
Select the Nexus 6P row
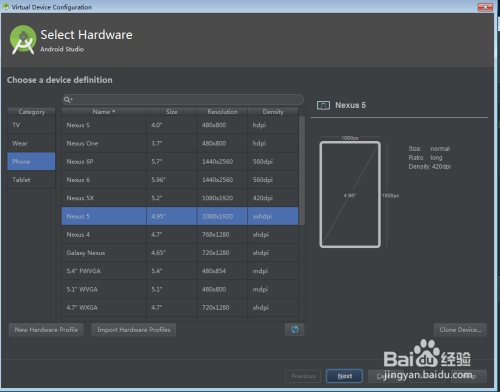point(180,162)
